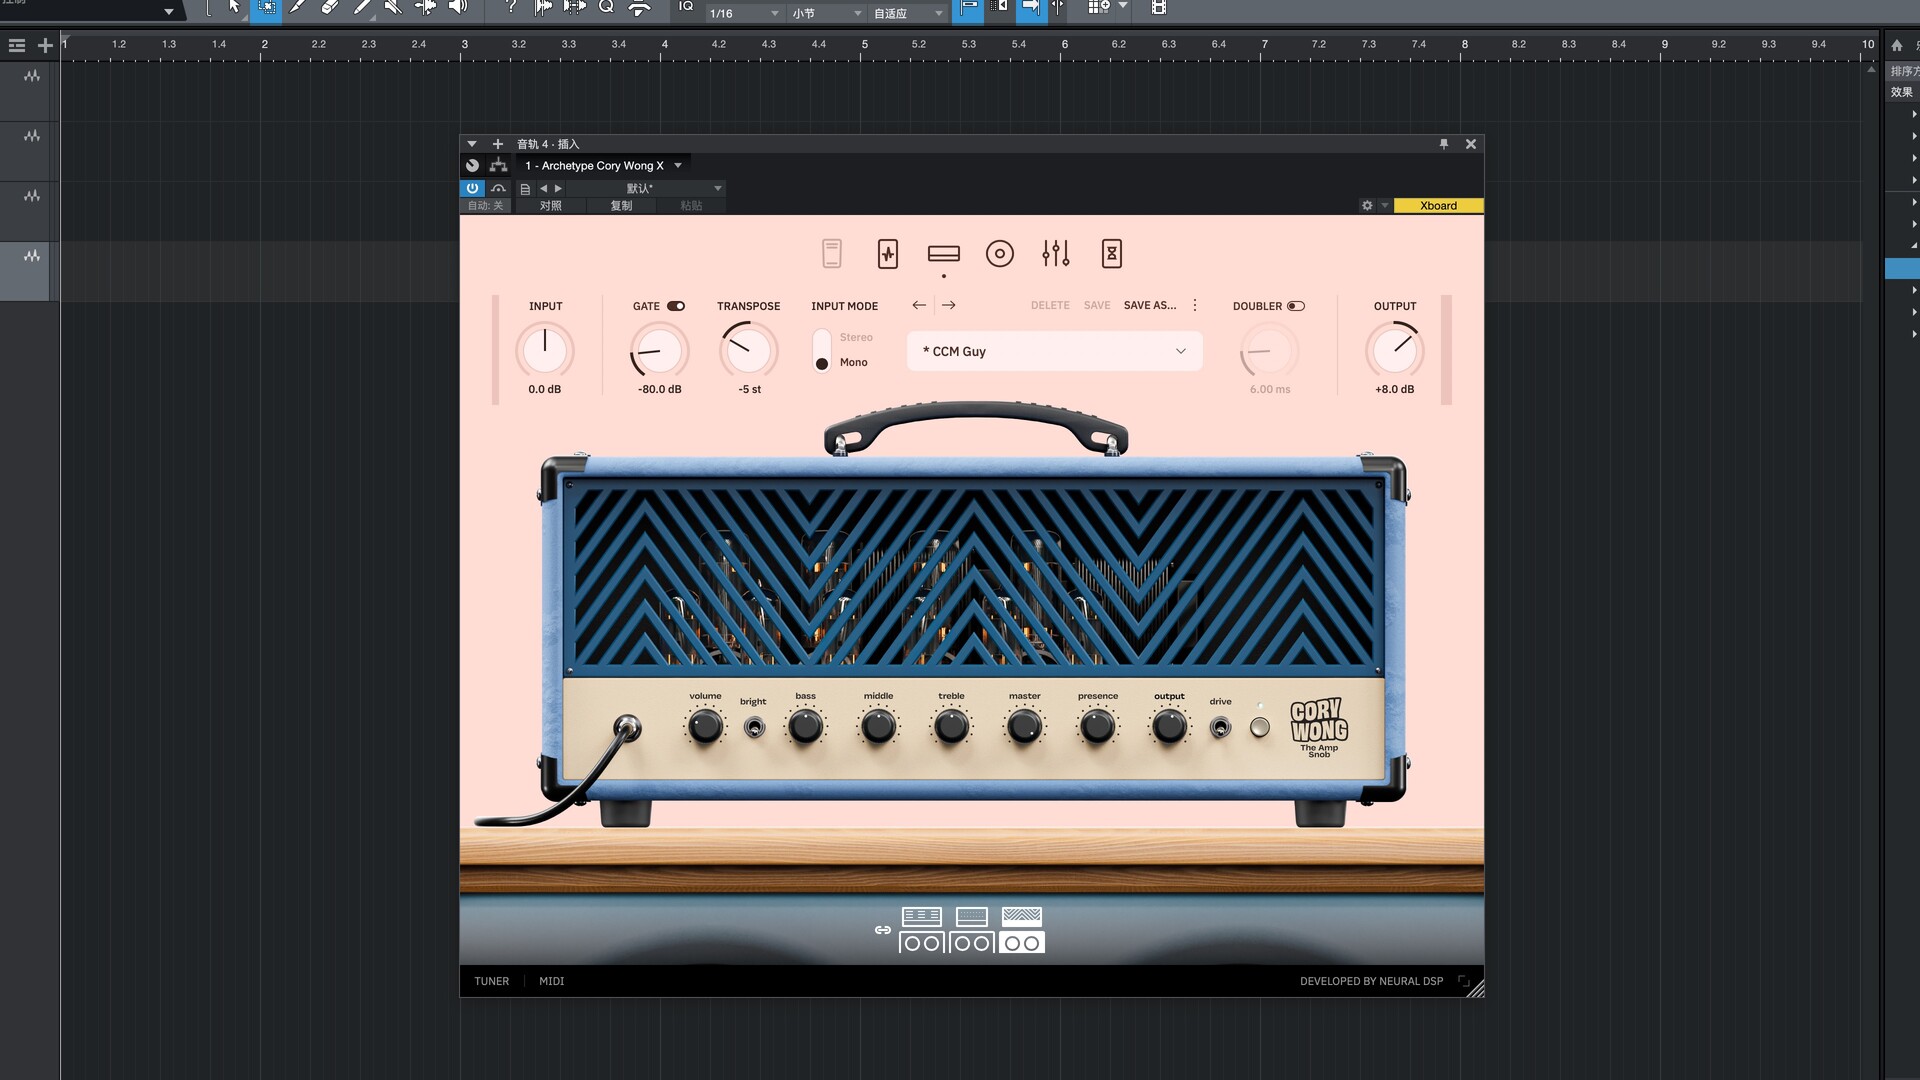Screen dimensions: 1920x1080
Task: Select the amp head section icon
Action: pyautogui.click(x=943, y=254)
